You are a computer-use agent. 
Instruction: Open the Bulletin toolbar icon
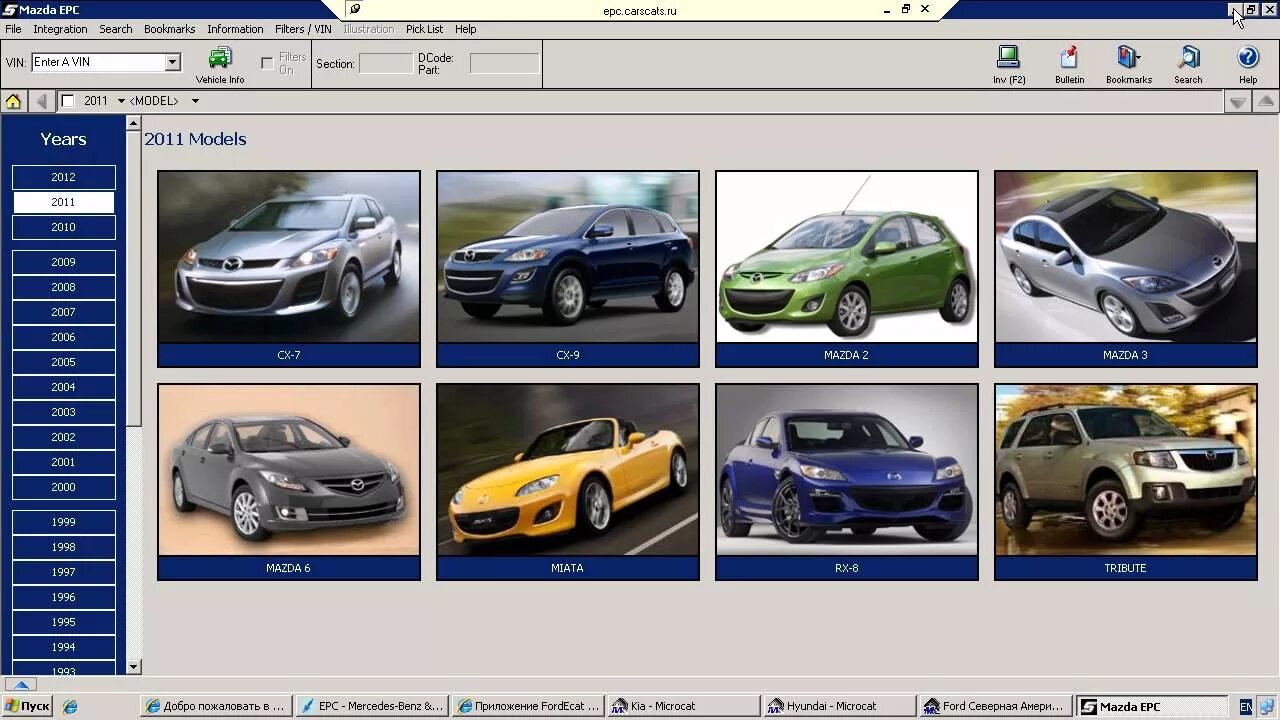1069,66
